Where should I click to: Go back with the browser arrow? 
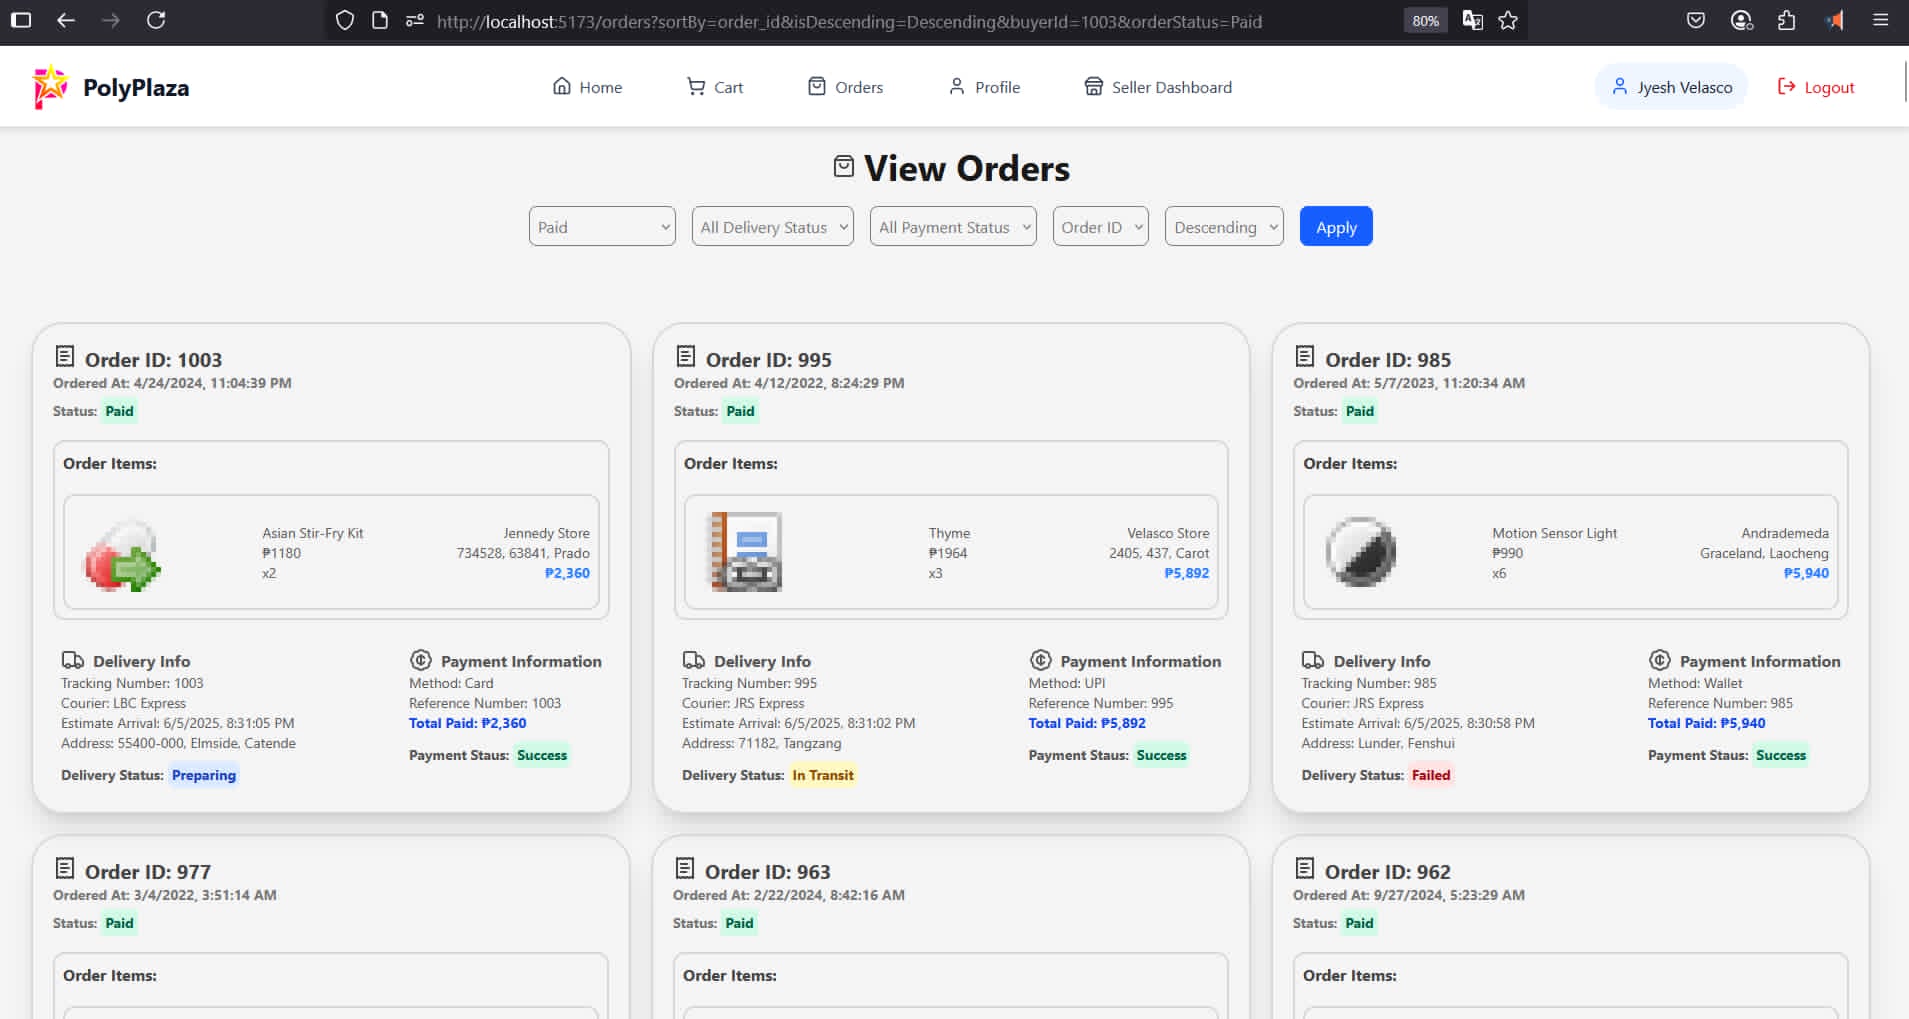point(66,20)
